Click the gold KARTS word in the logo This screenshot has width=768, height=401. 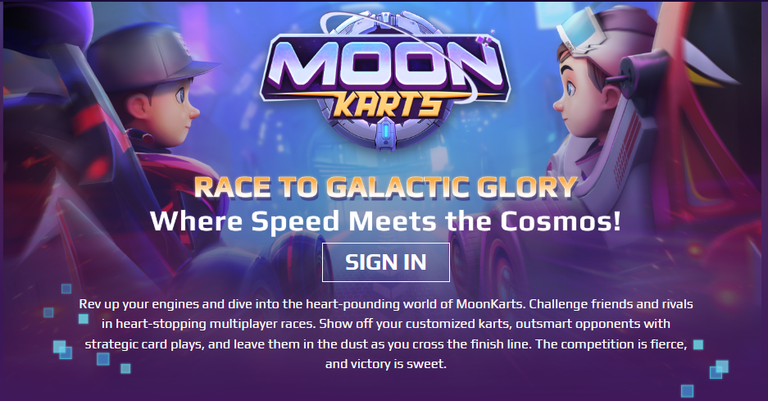(x=387, y=106)
